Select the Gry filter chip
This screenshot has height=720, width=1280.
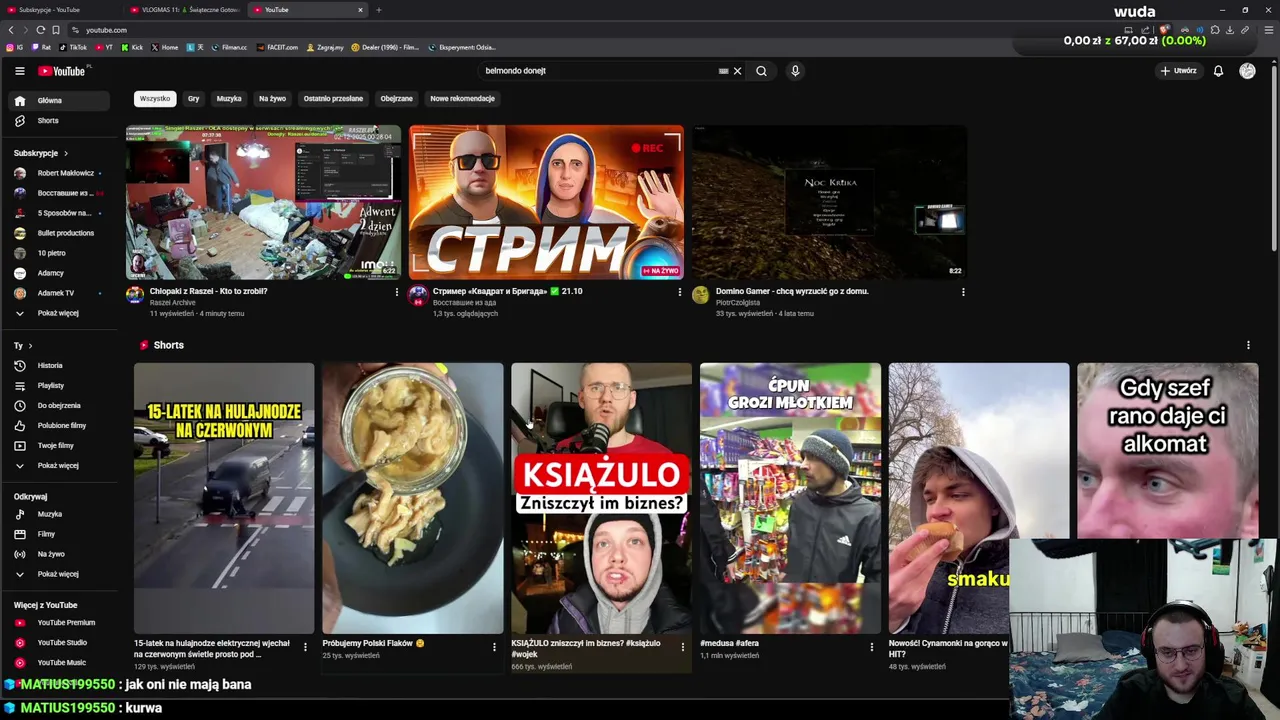pyautogui.click(x=193, y=98)
